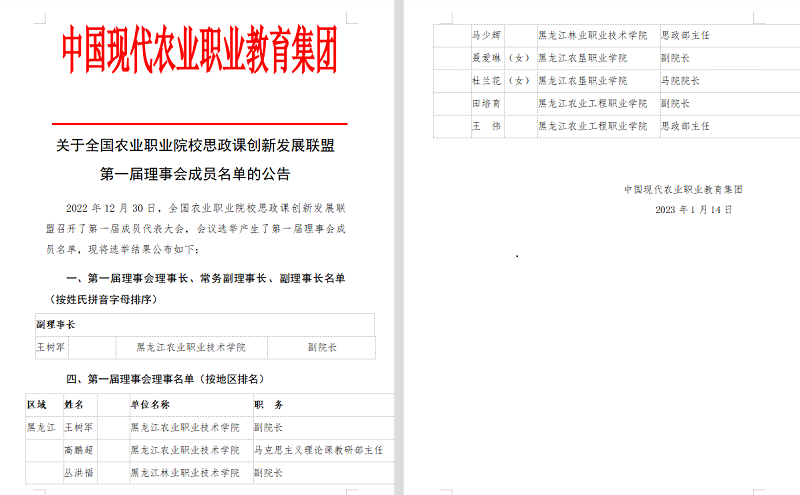Click '黑龙江农业职业技术学院' in the 副理事长 table
This screenshot has width=800, height=495.
(191, 348)
